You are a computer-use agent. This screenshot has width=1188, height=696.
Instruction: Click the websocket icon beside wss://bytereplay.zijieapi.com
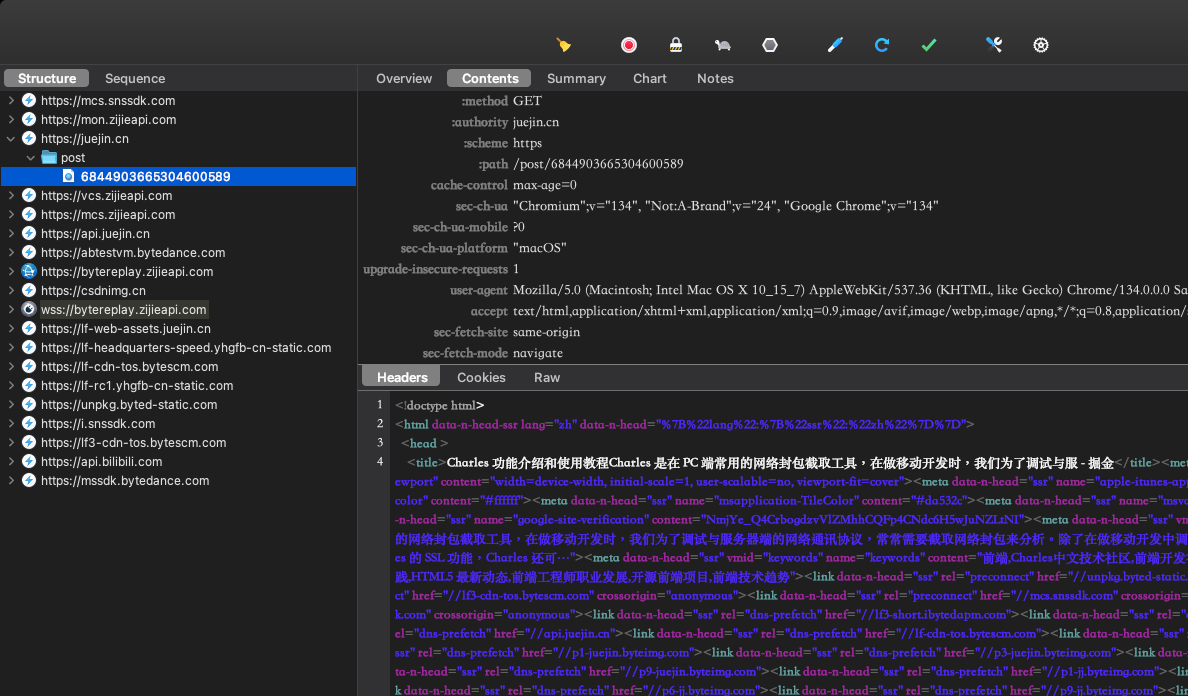(x=29, y=309)
